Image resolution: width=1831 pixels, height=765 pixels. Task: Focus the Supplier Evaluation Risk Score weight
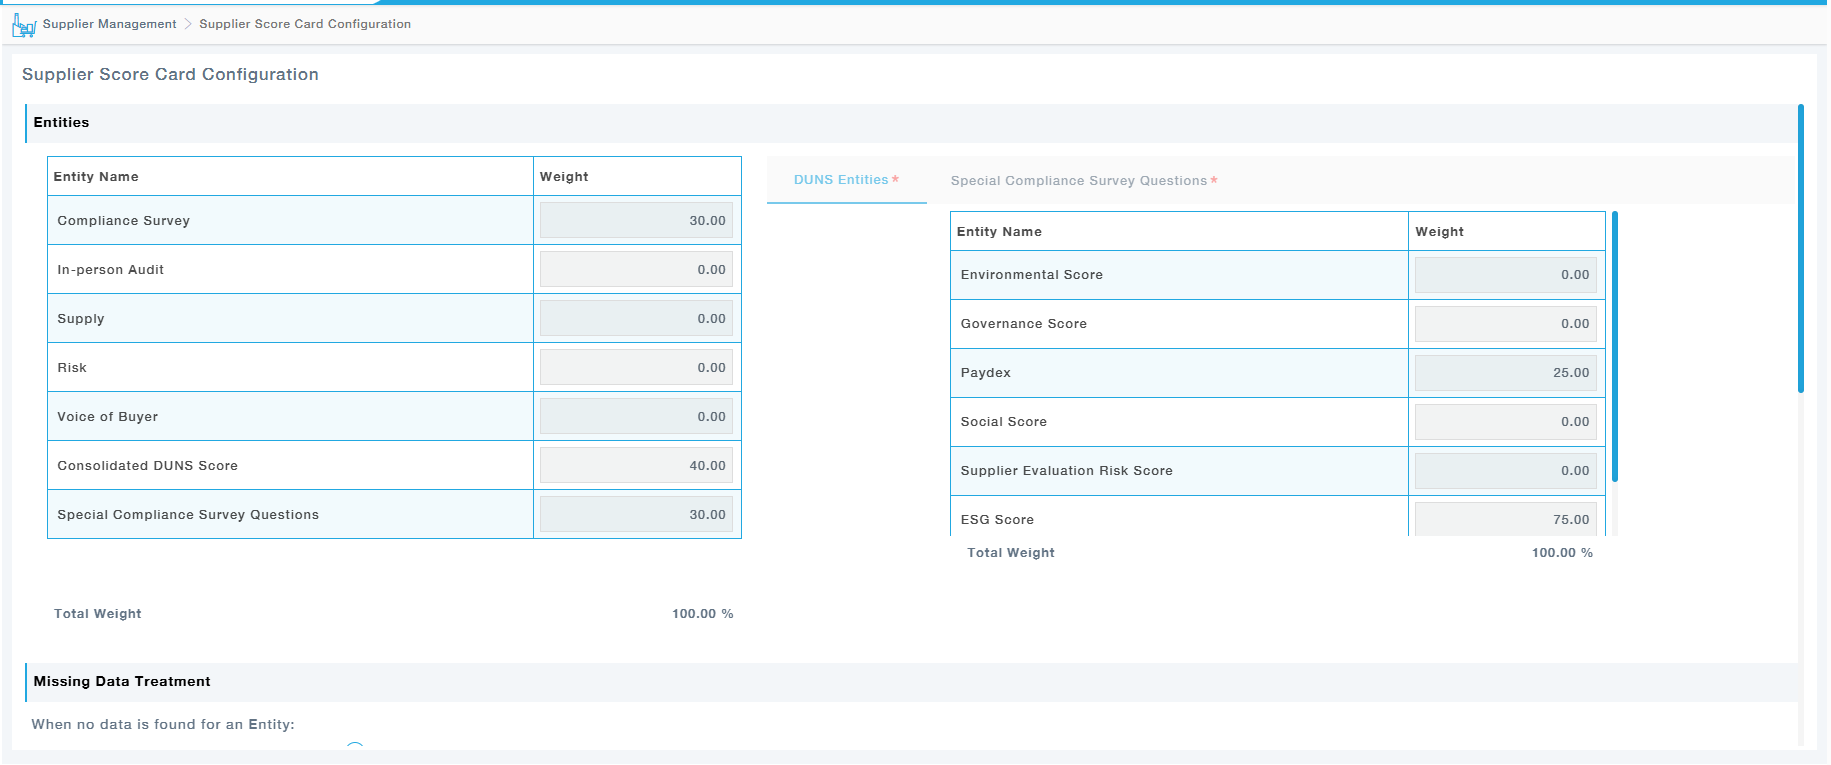point(1505,471)
